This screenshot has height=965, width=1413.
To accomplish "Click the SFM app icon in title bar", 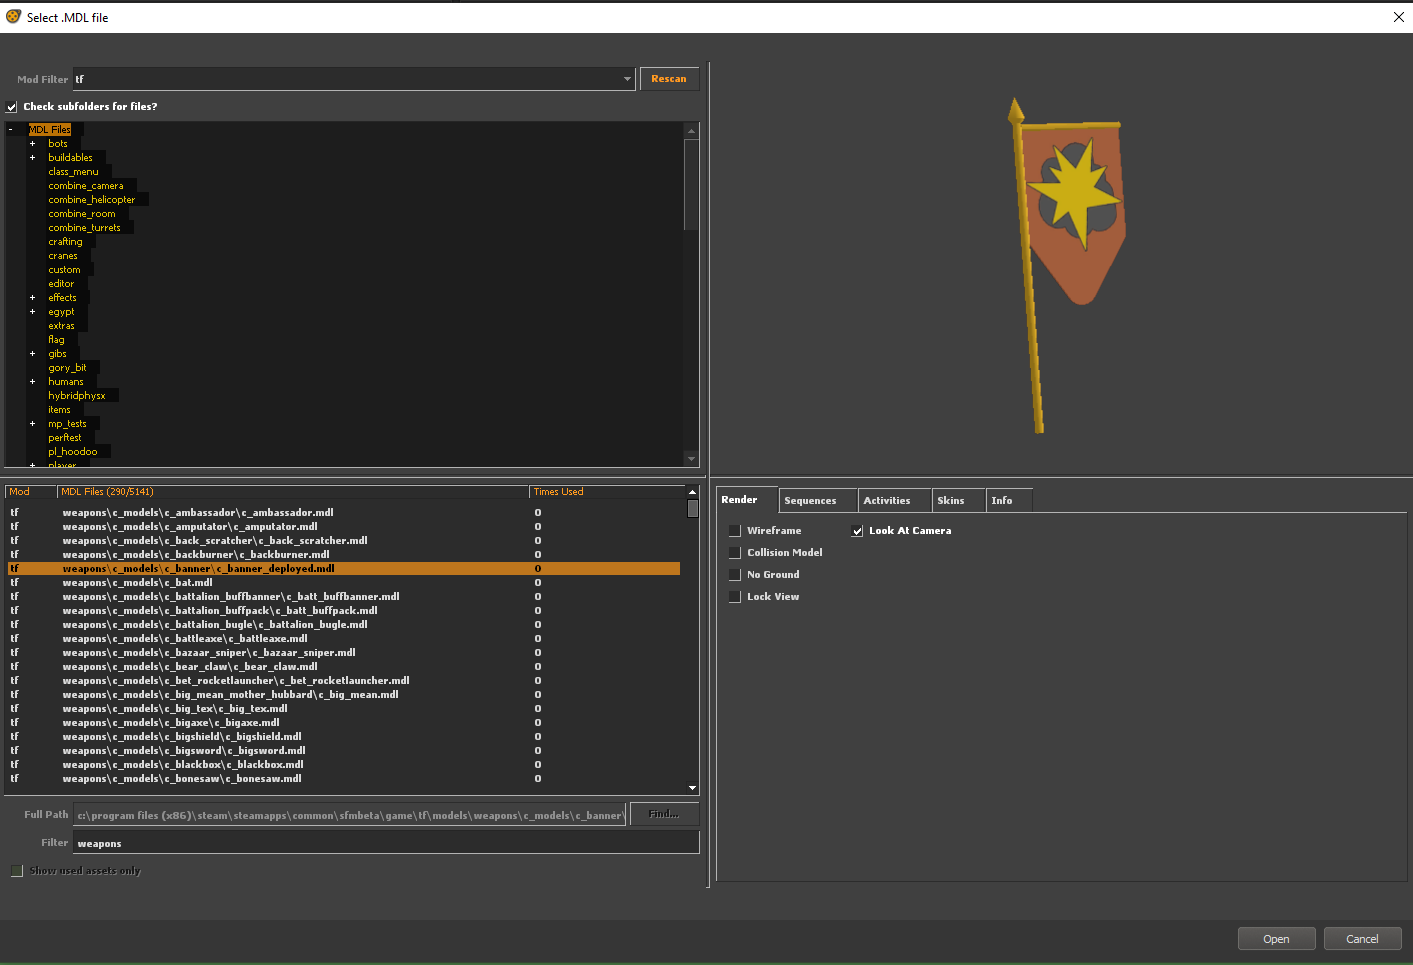I will 13,16.
